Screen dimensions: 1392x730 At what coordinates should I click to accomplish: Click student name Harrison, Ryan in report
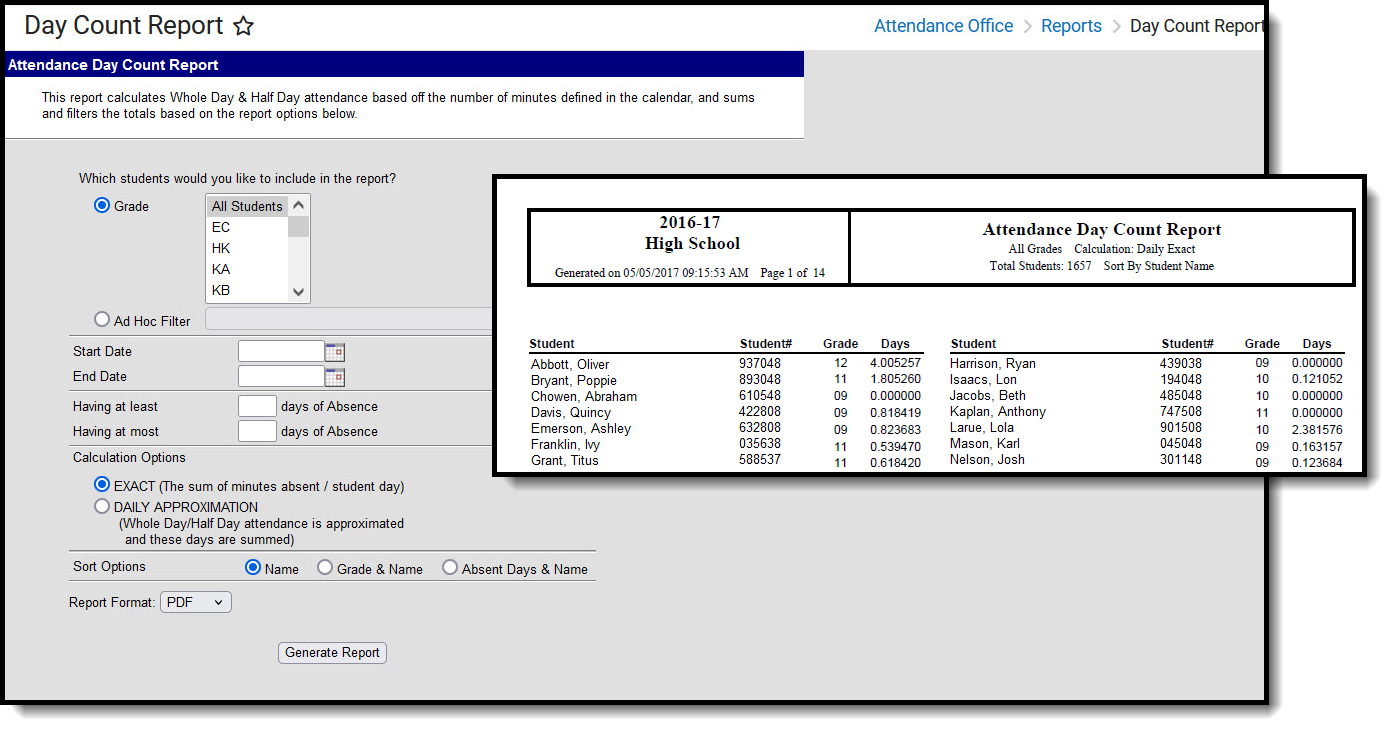[992, 364]
